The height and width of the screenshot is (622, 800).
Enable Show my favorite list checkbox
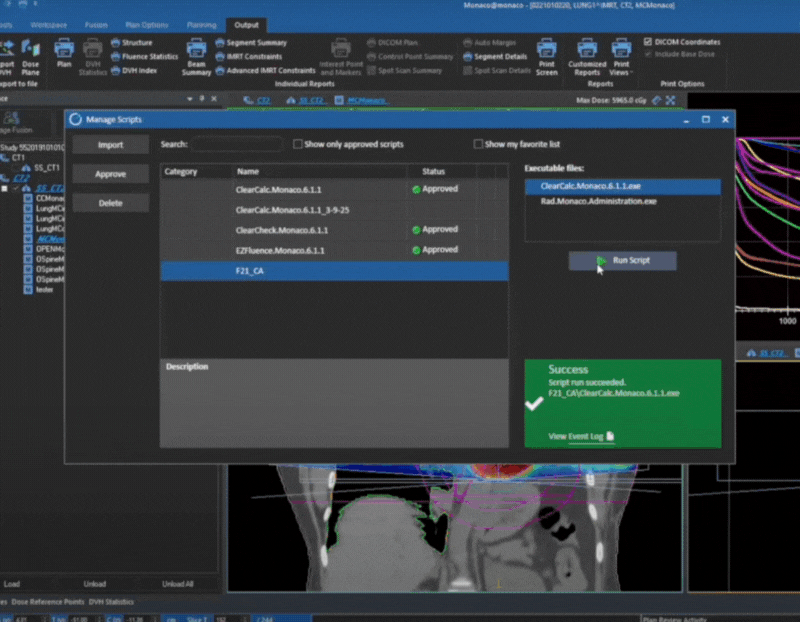478,144
